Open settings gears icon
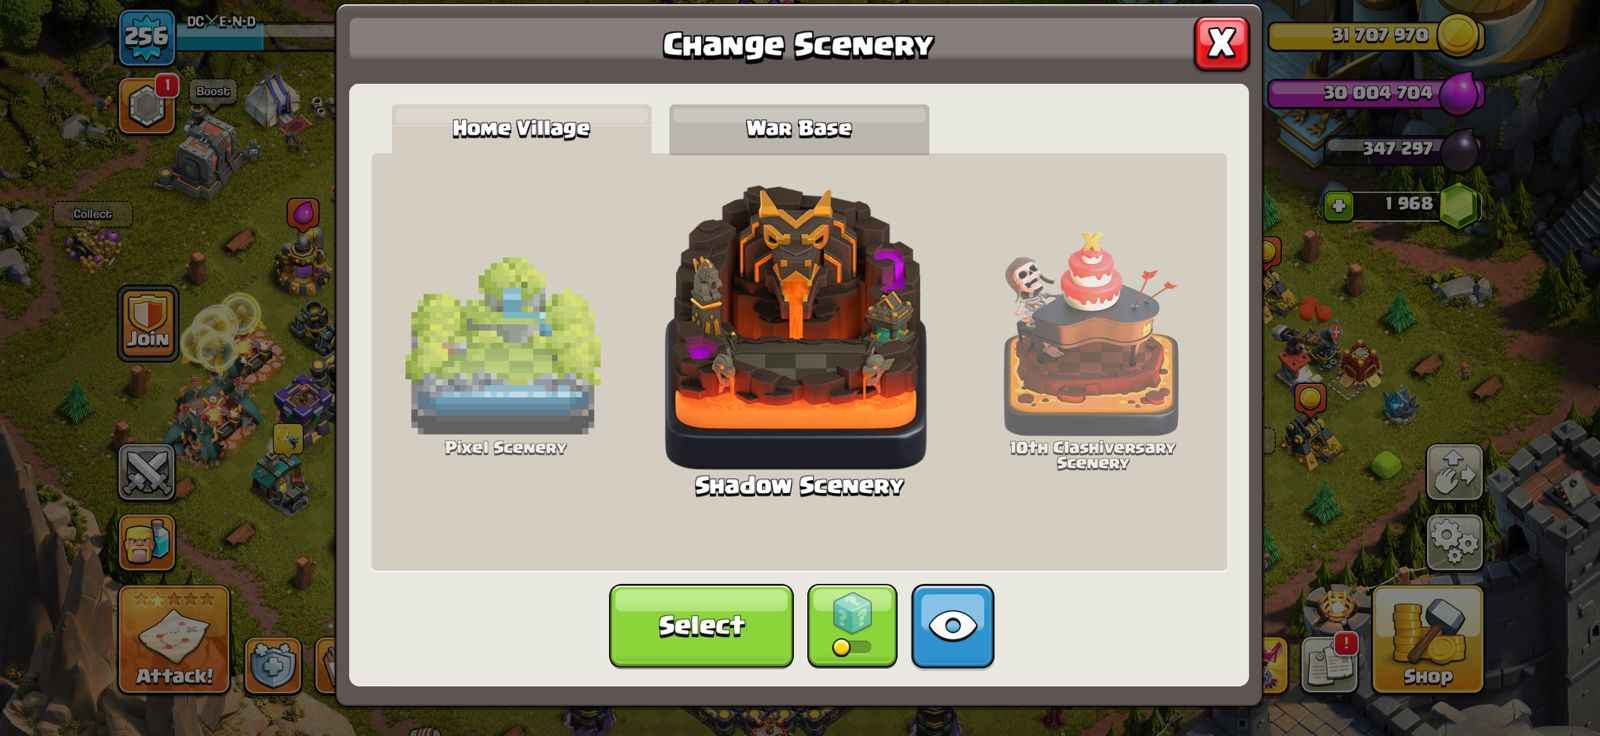This screenshot has width=1600, height=736. (x=1454, y=542)
